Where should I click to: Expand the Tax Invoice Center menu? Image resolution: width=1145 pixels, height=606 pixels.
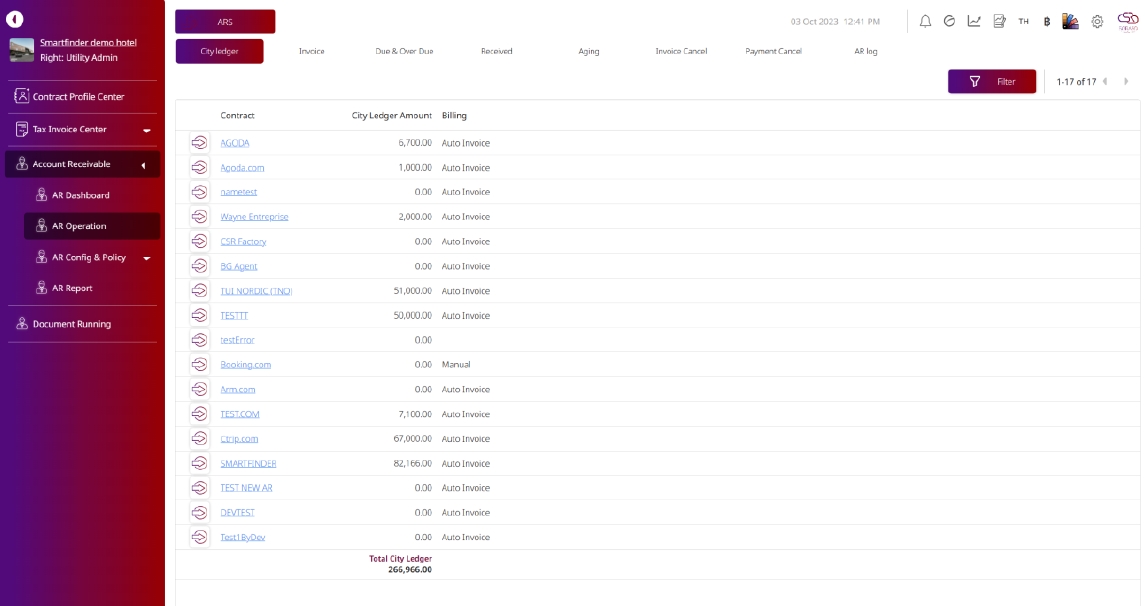pyautogui.click(x=146, y=130)
